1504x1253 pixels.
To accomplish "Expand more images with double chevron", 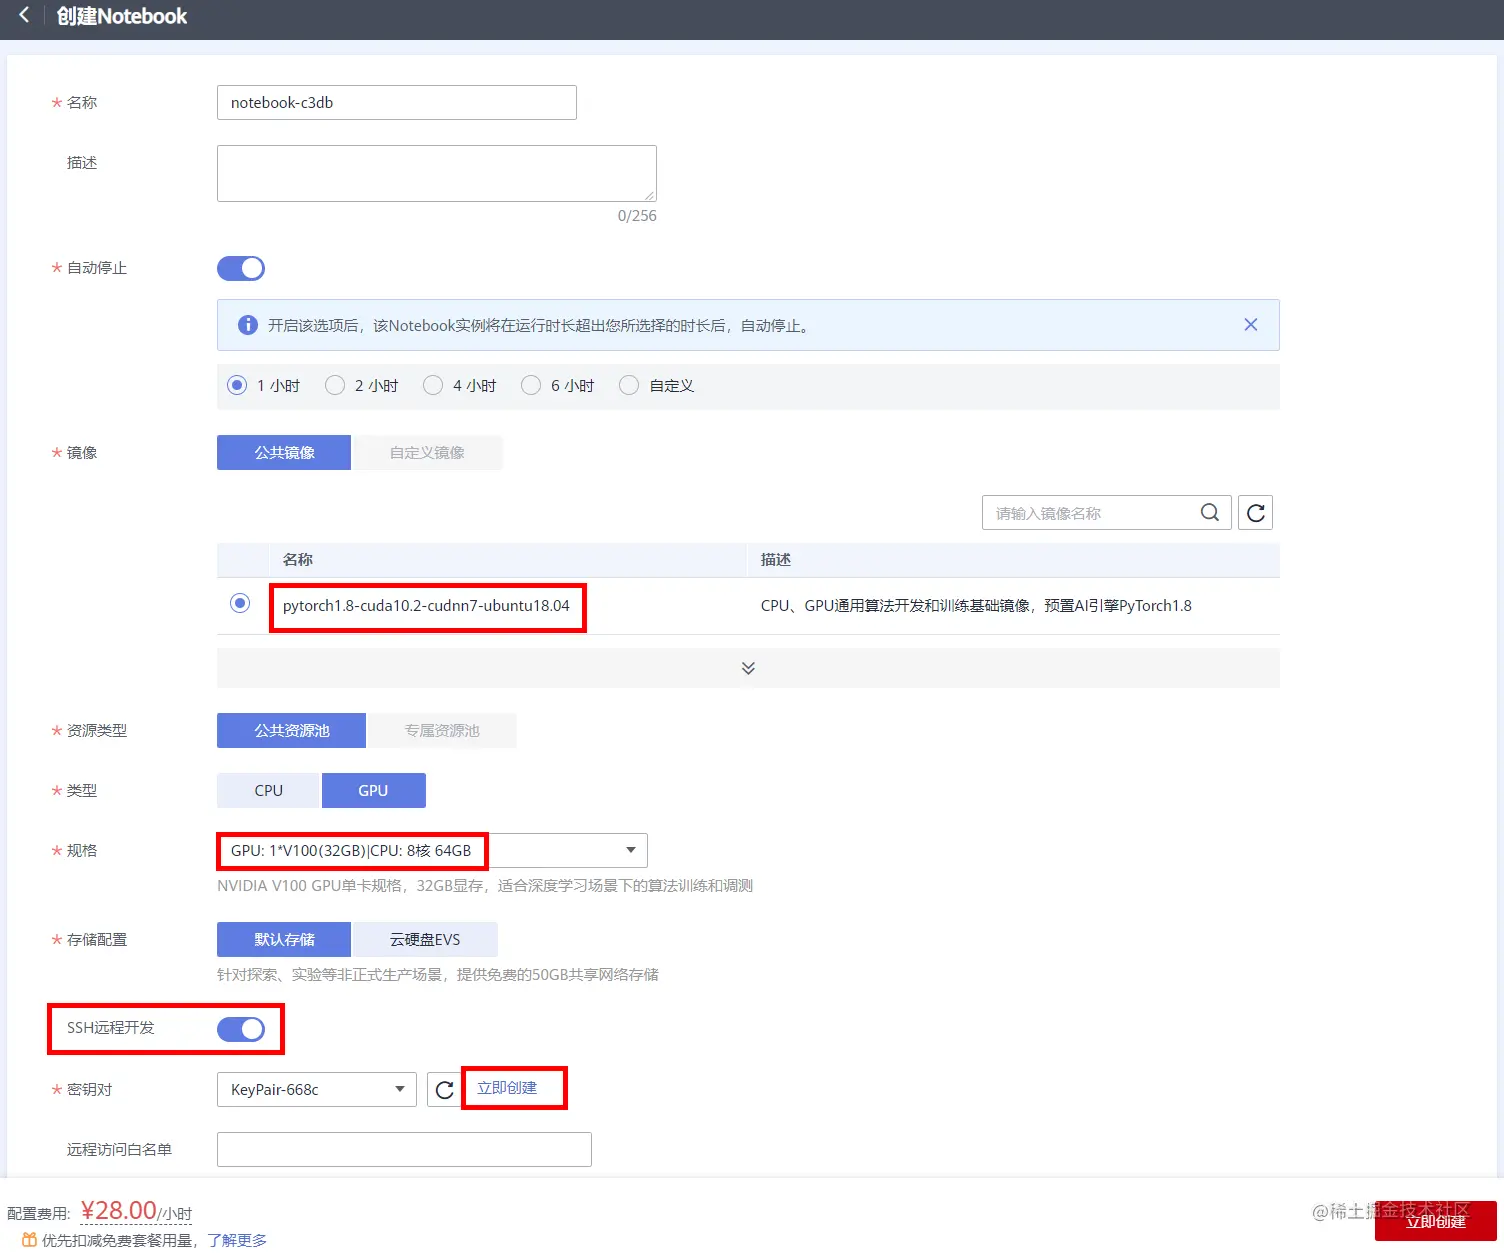I will coord(748,668).
